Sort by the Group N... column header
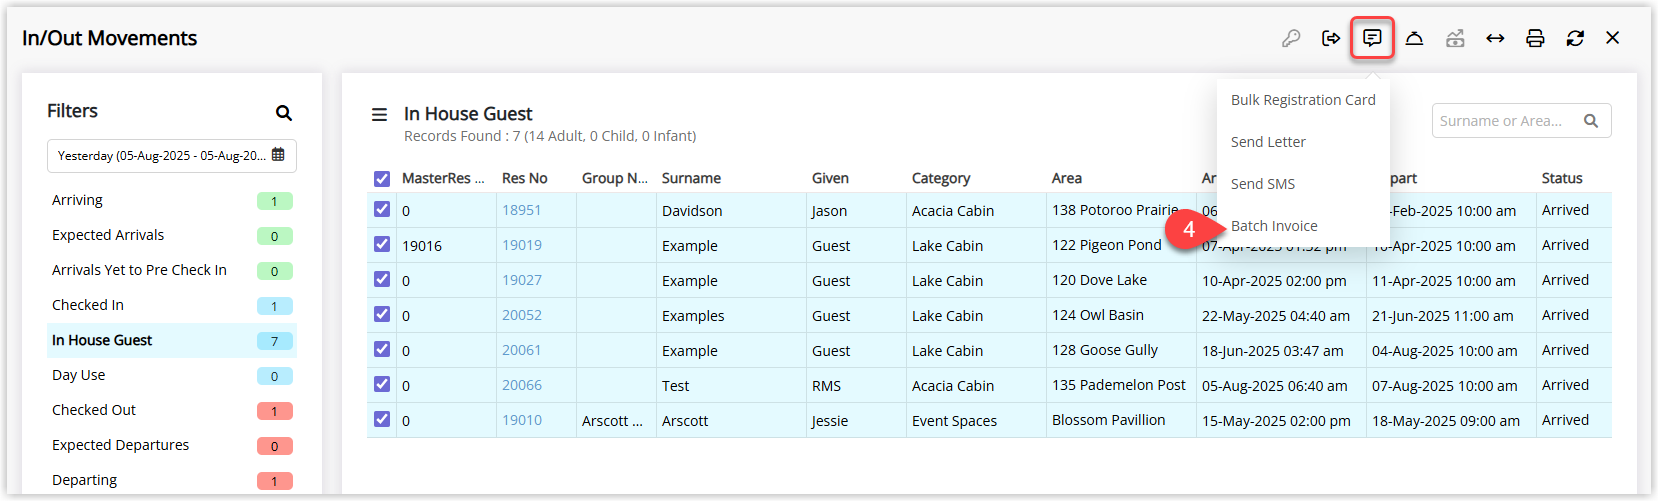The width and height of the screenshot is (1659, 502). click(614, 178)
